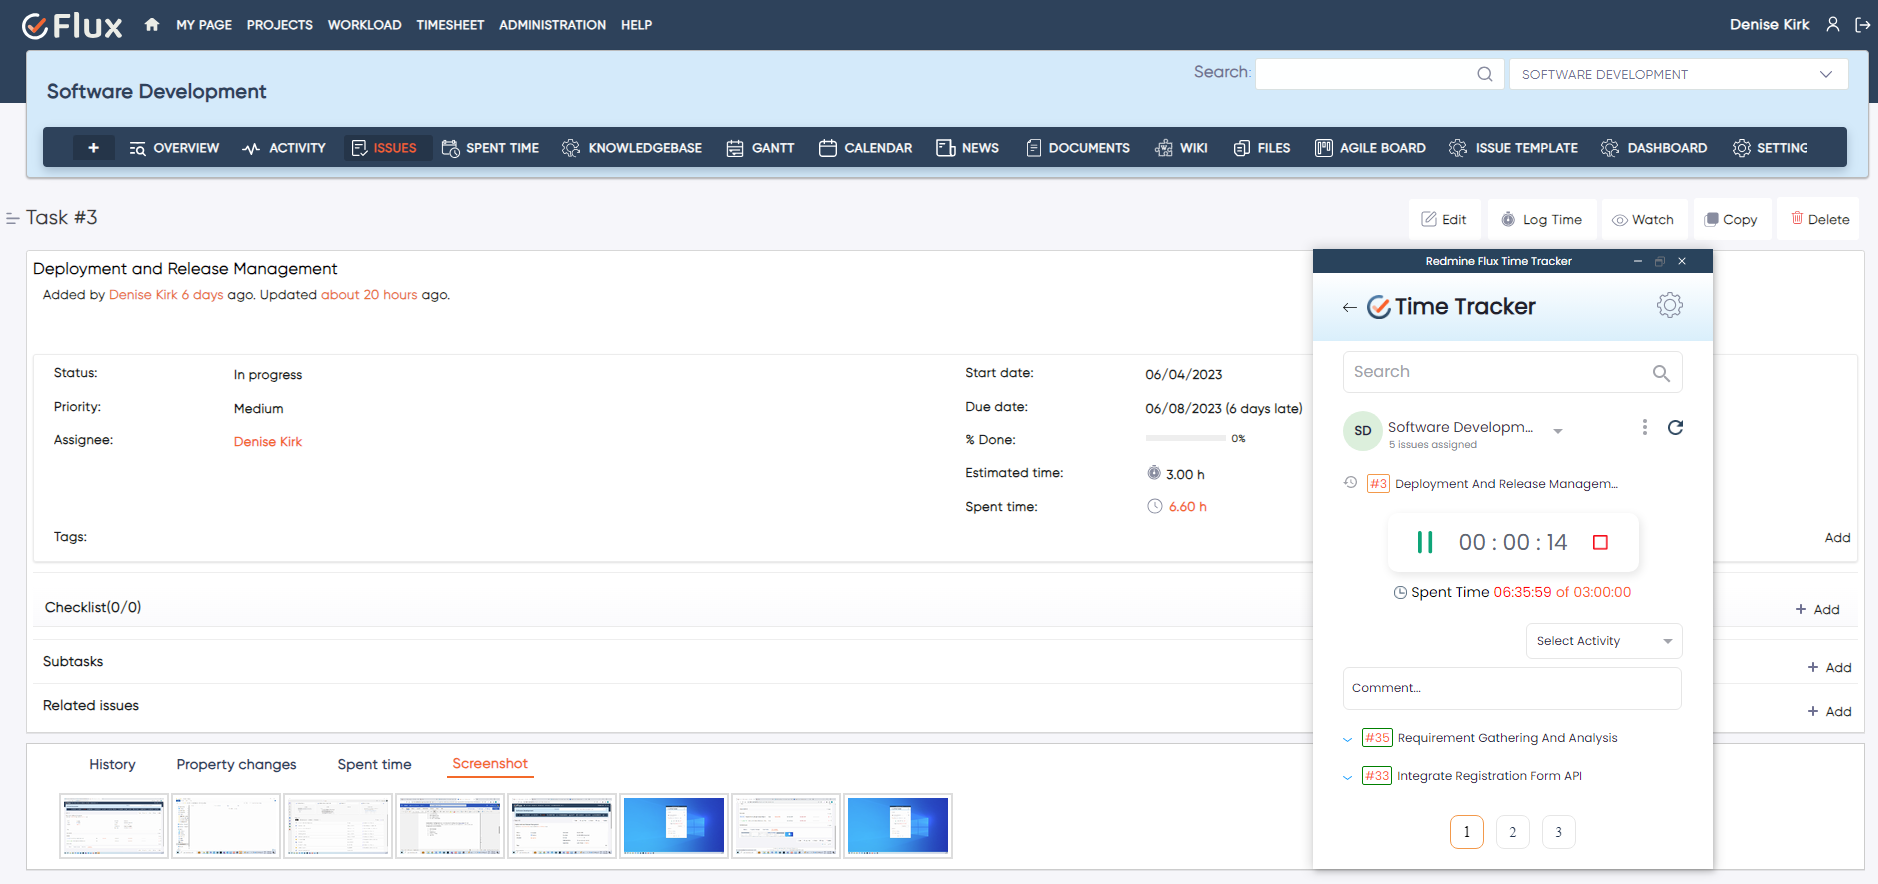
Task: Pause the running timer
Action: point(1425,542)
